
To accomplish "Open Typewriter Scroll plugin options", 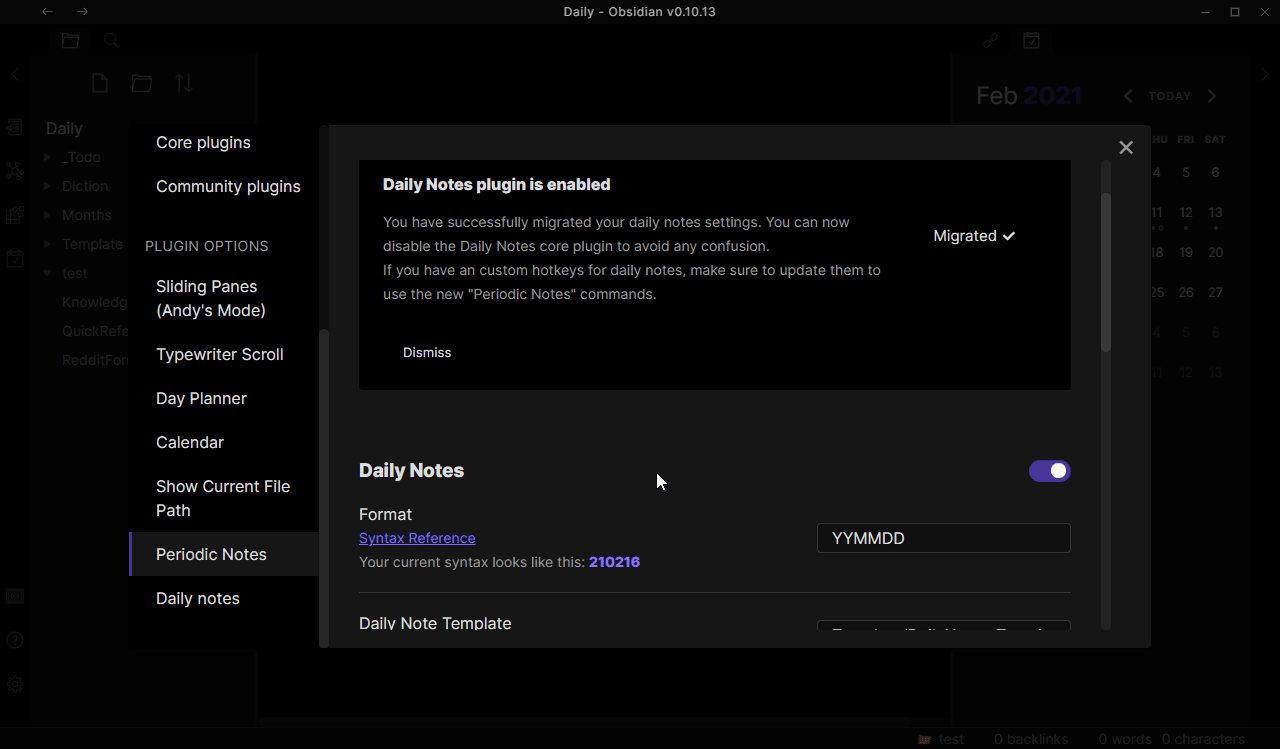I will pos(220,354).
